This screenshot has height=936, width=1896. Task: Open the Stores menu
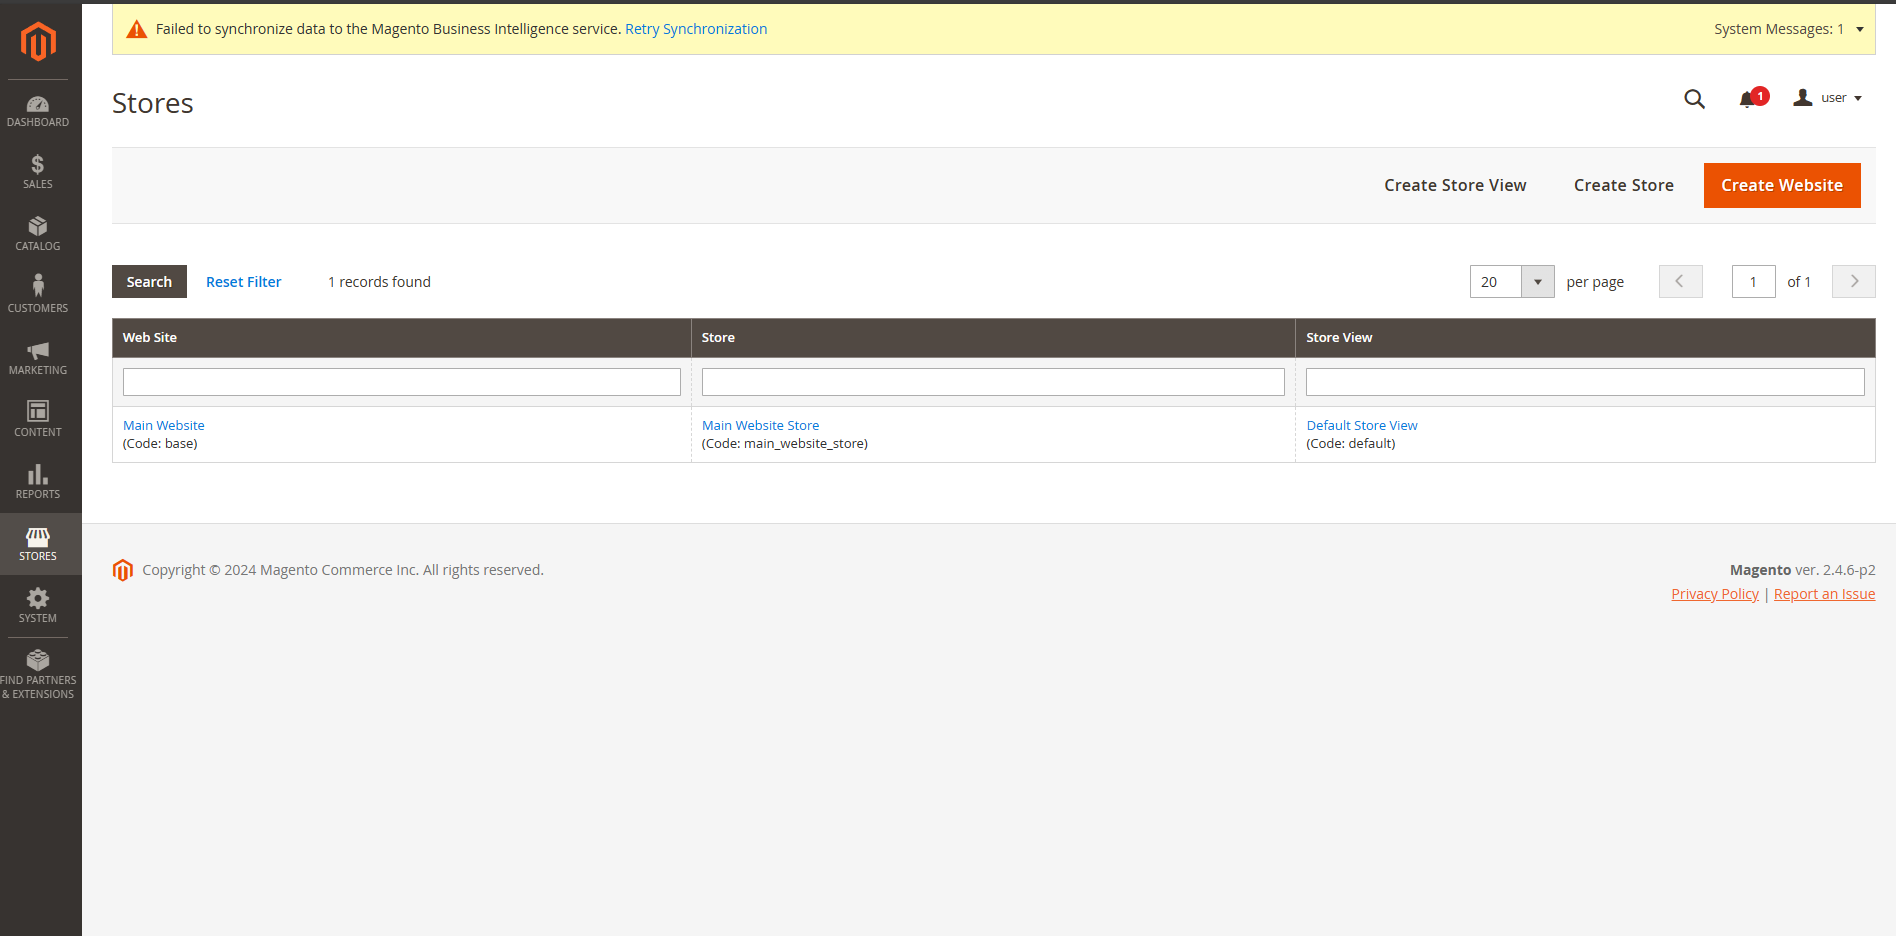[38, 544]
